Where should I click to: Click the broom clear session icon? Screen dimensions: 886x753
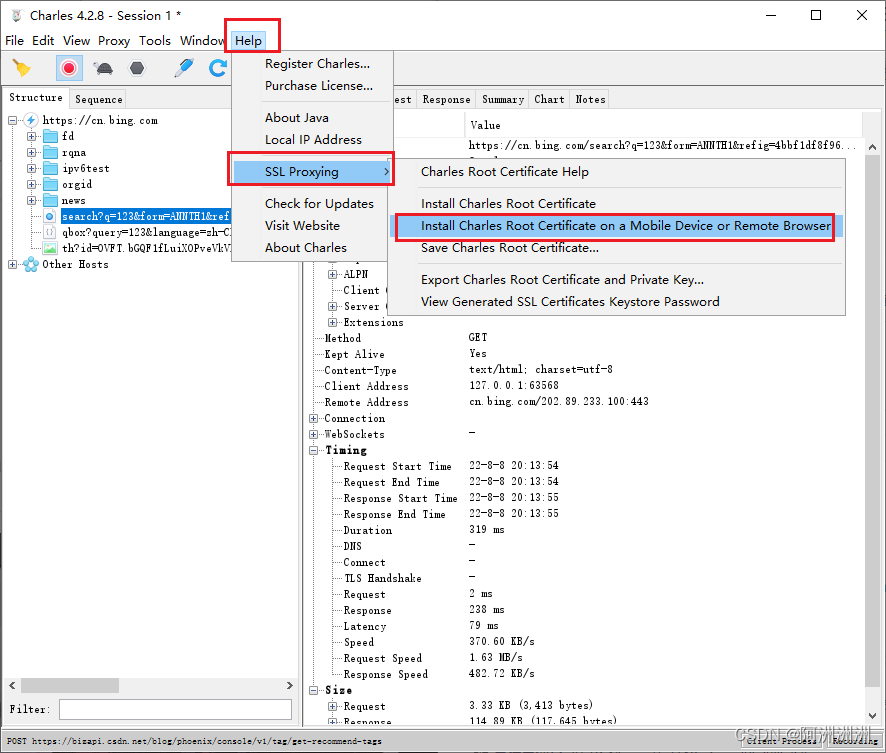click(x=21, y=68)
